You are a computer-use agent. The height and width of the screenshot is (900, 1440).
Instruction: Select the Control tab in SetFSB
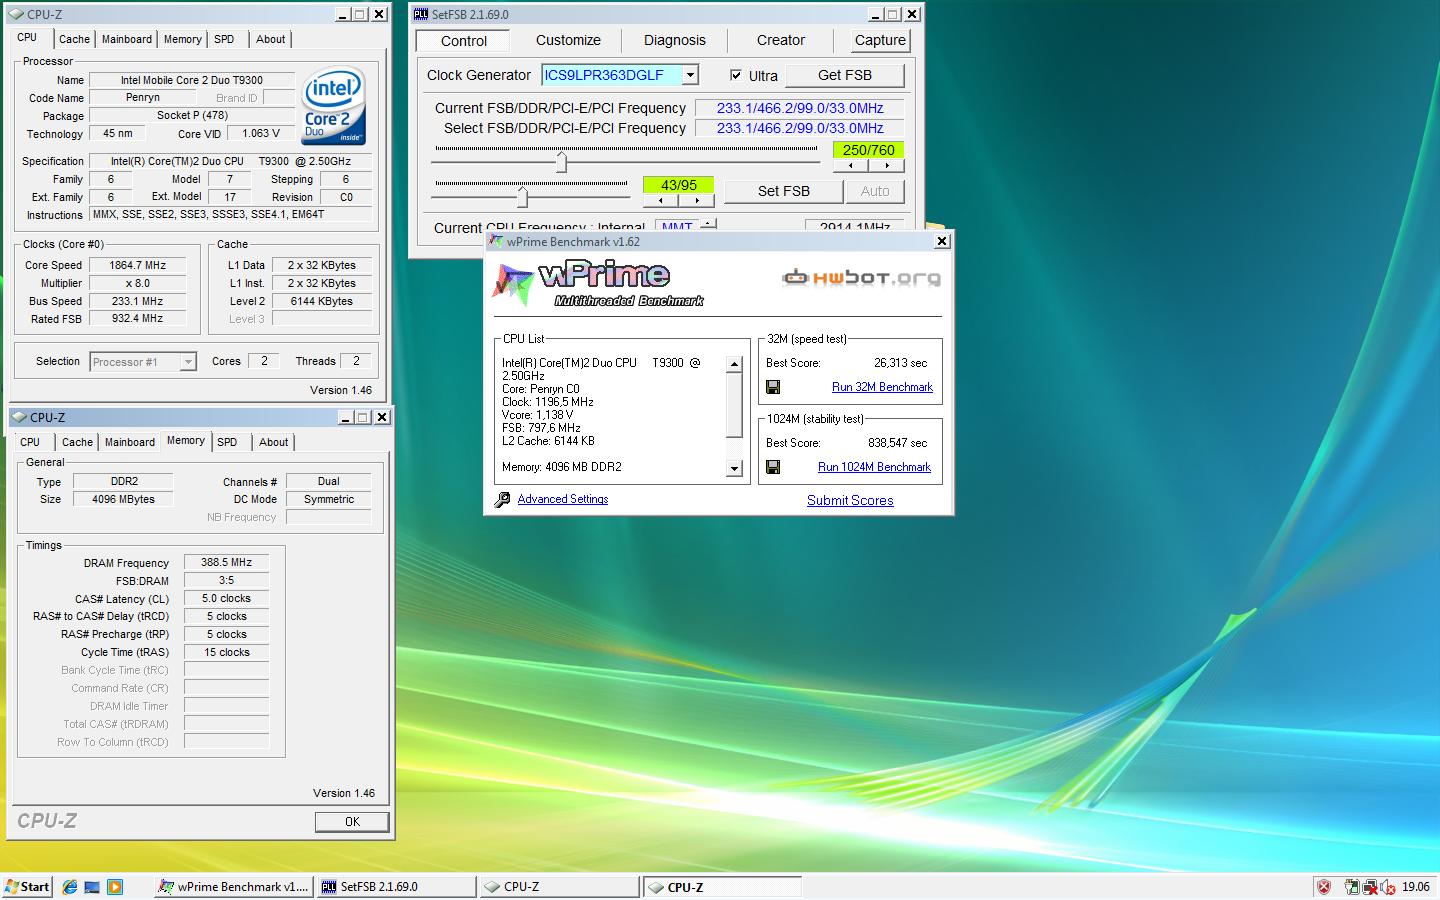pos(464,41)
